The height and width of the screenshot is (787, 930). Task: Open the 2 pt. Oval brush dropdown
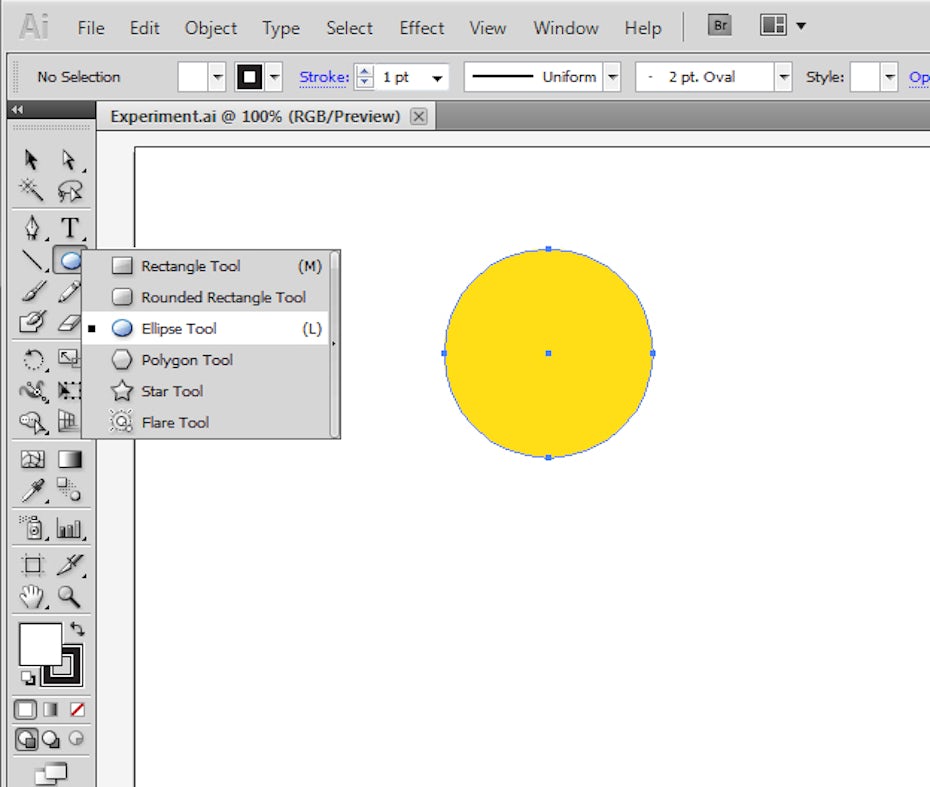pyautogui.click(x=784, y=77)
